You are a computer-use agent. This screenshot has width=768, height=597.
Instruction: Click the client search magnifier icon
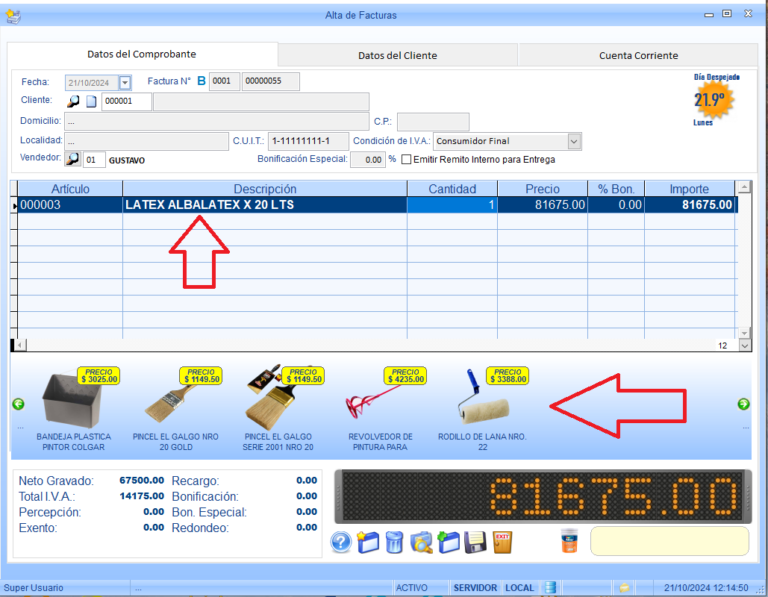pyautogui.click(x=73, y=101)
